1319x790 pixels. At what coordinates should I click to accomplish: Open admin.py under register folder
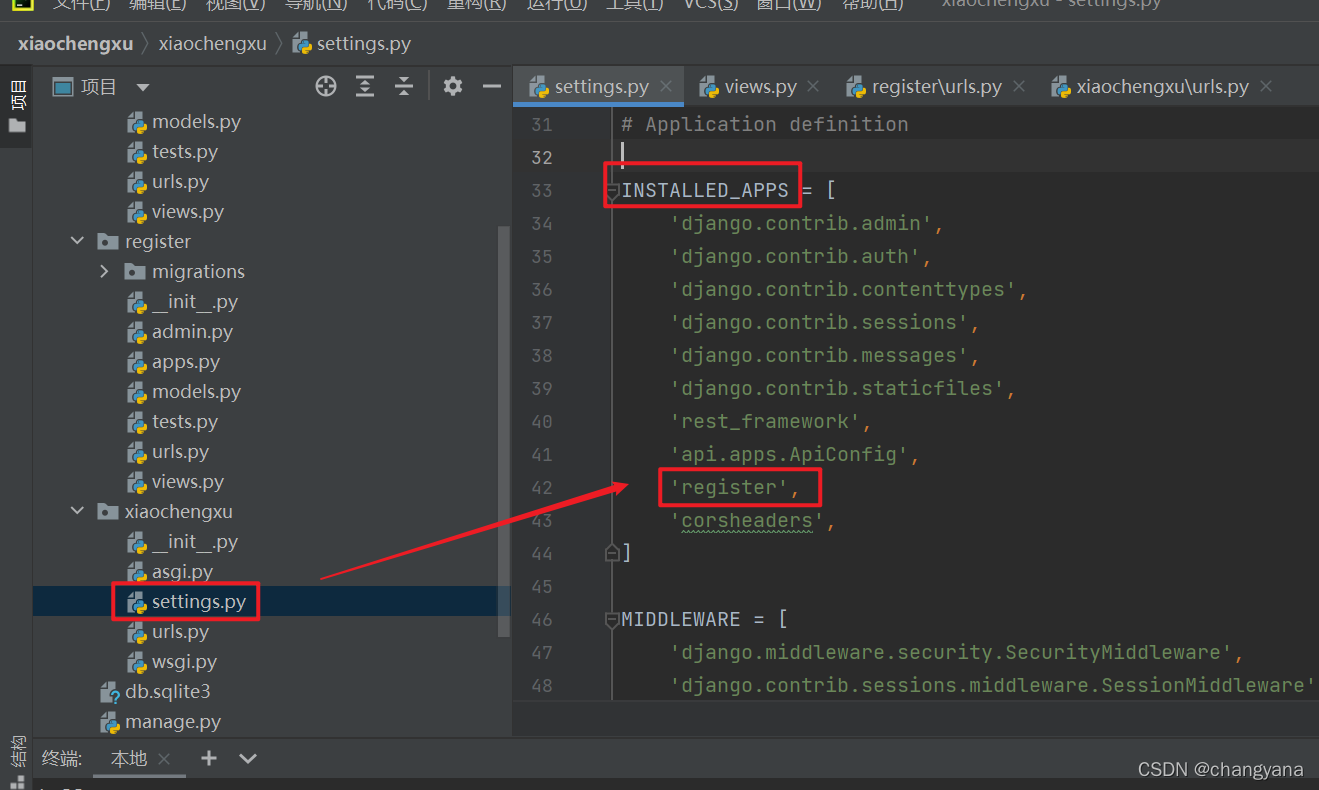(192, 331)
